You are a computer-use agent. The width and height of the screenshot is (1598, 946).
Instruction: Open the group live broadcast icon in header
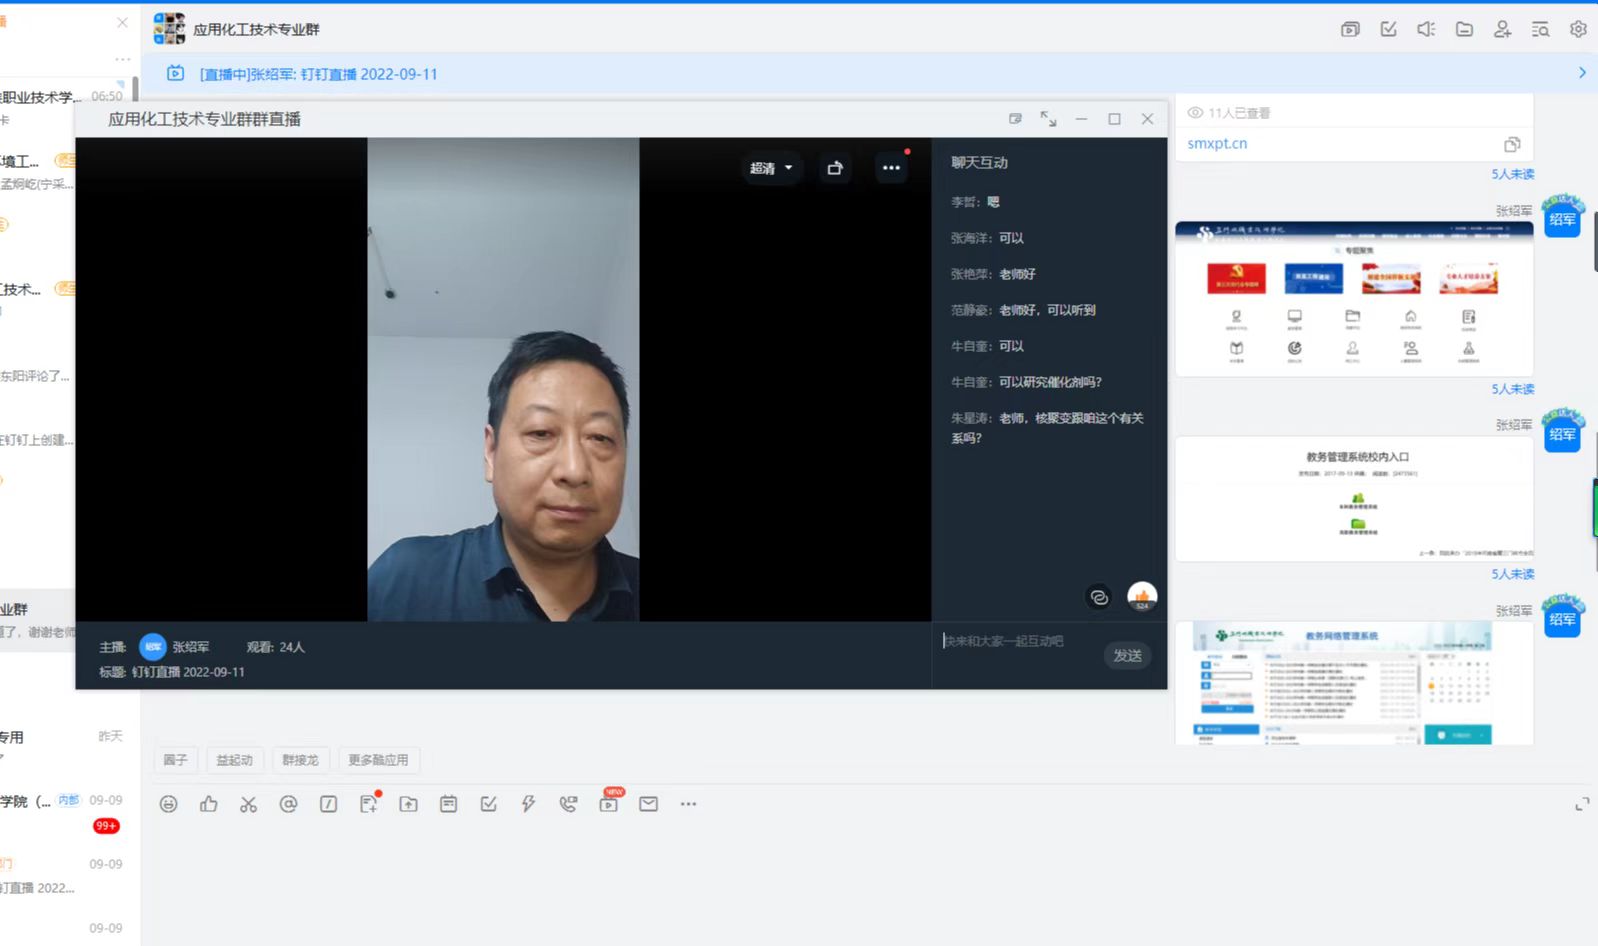click(x=1350, y=29)
